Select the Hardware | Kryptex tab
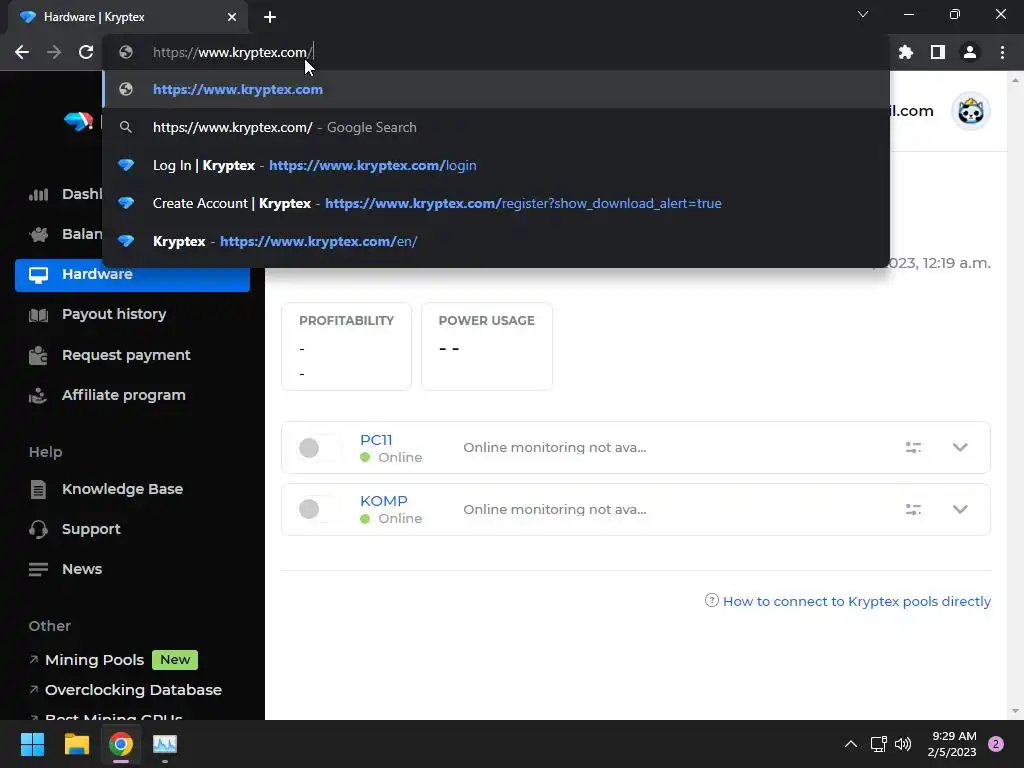 (128, 17)
